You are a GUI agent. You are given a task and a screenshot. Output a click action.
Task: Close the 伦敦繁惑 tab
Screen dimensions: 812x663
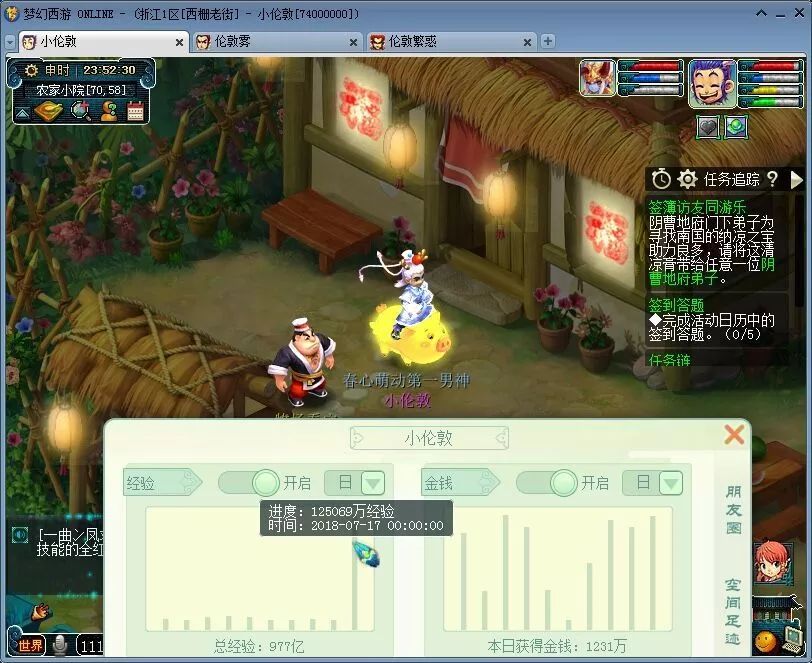527,42
